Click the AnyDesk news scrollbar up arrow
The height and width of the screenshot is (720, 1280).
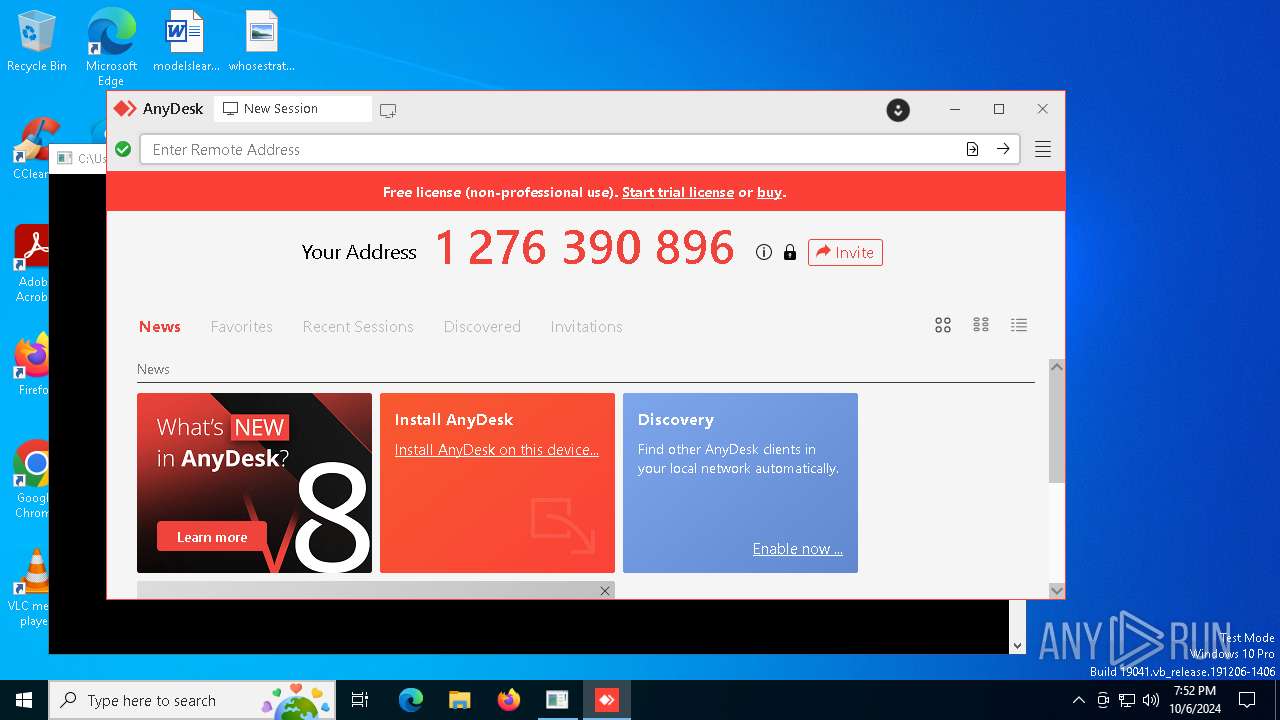coord(1056,367)
